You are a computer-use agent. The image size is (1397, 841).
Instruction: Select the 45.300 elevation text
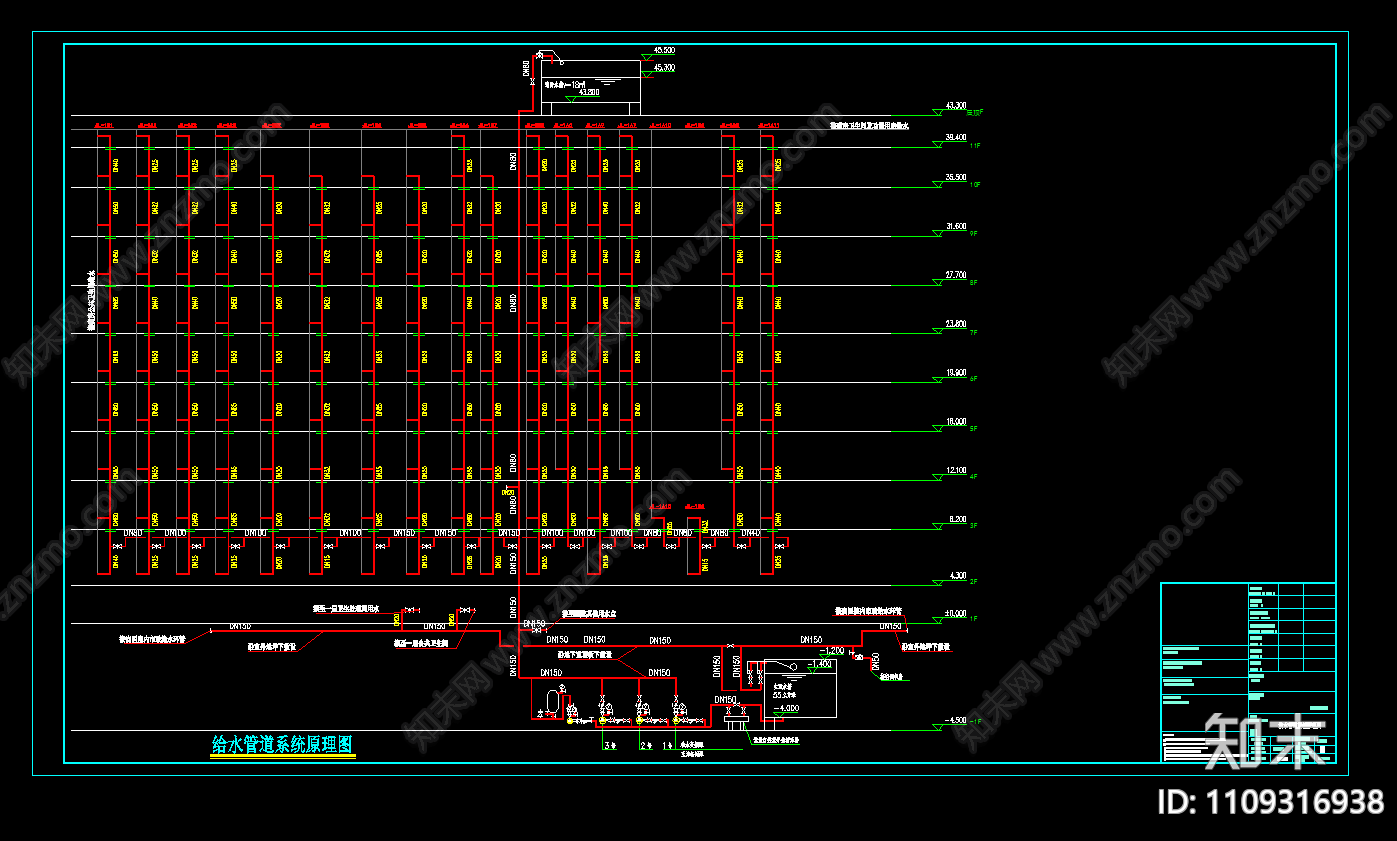(664, 68)
